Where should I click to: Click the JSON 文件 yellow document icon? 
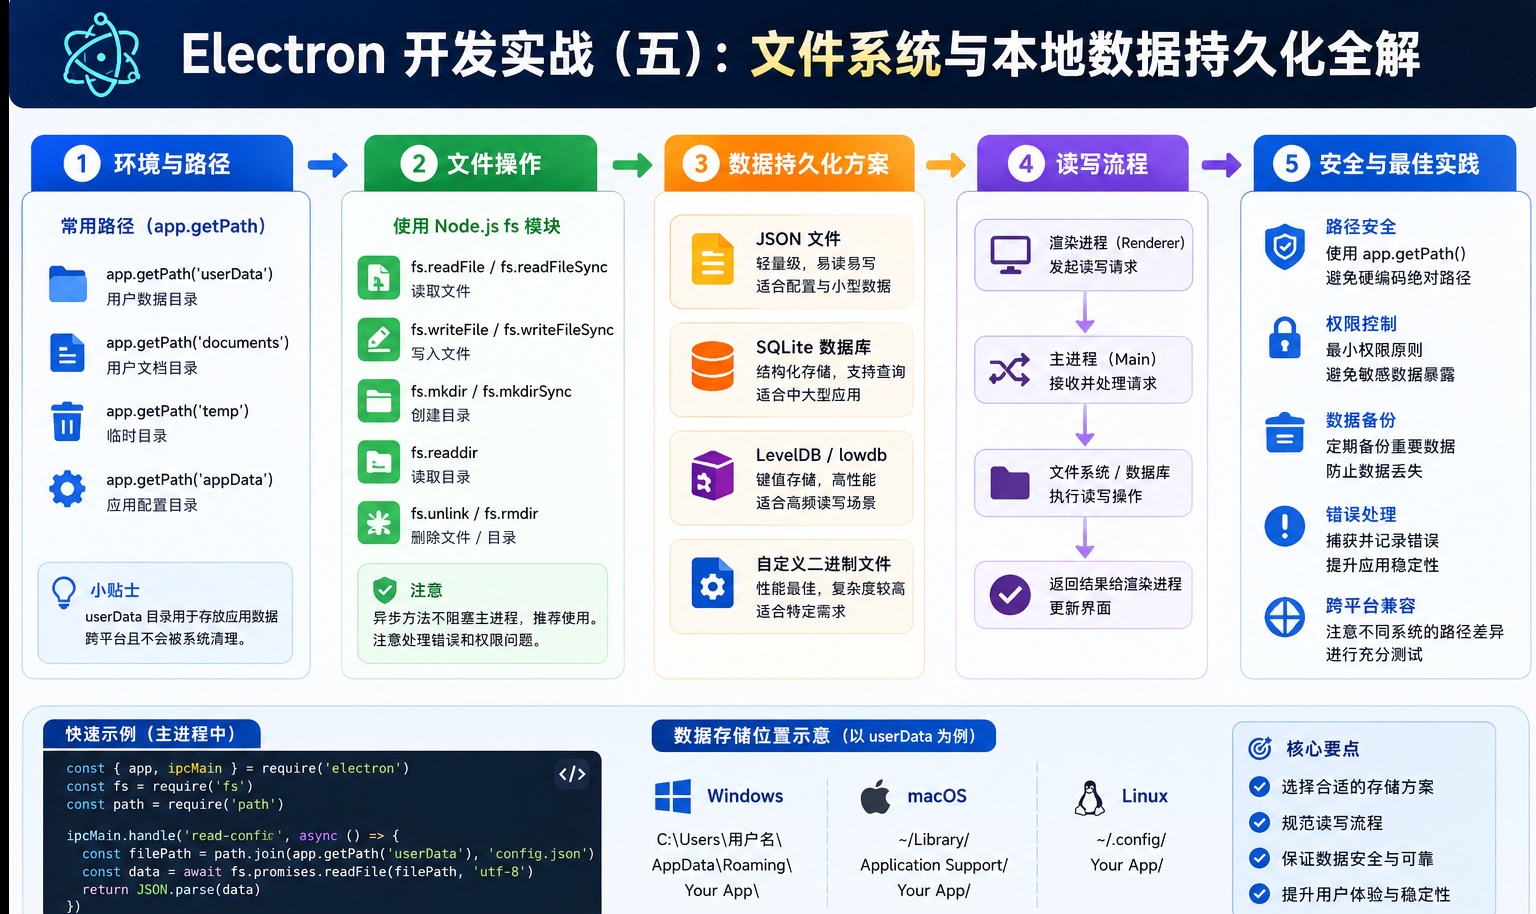(713, 259)
